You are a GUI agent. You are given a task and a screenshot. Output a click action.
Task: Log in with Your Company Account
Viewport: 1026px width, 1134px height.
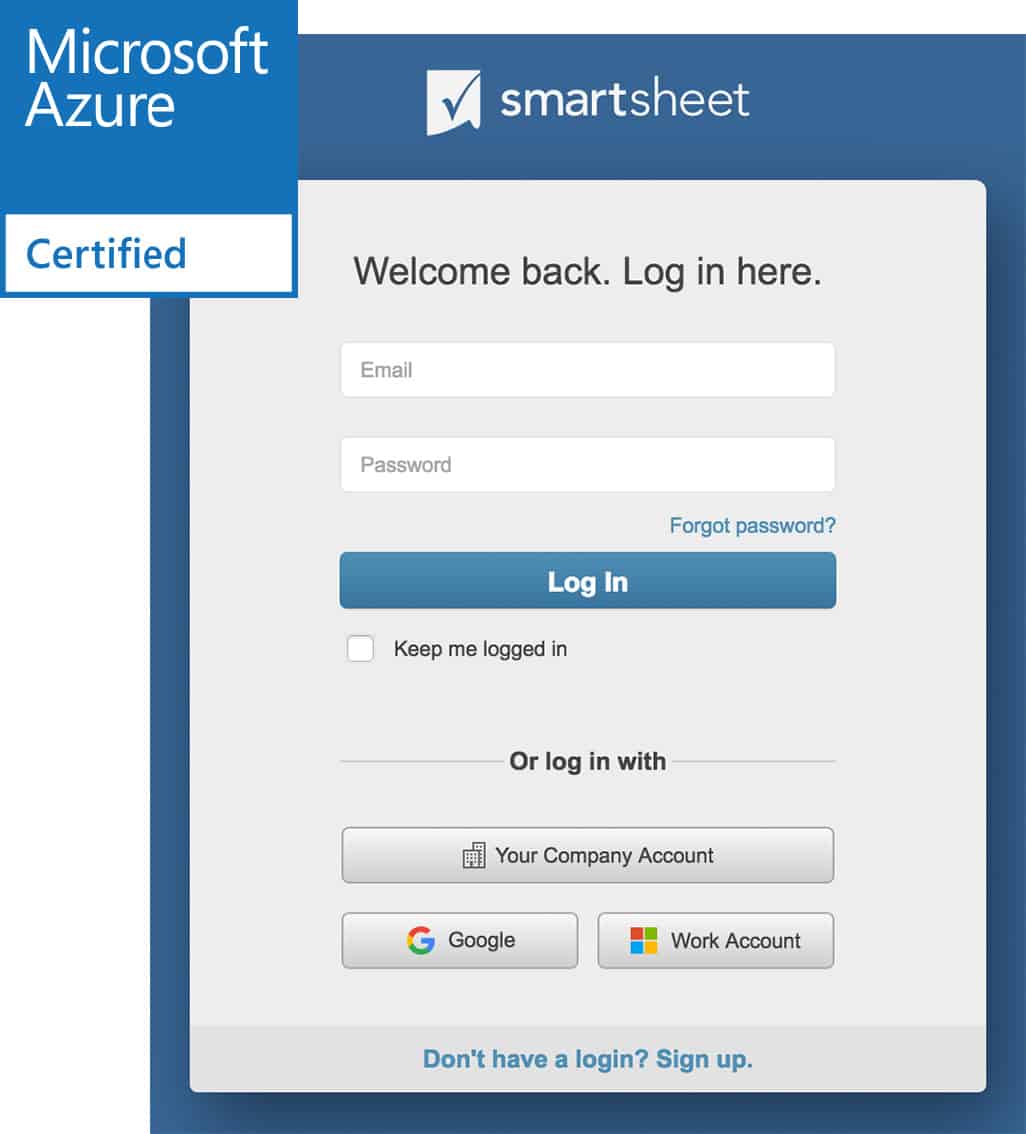pos(588,855)
